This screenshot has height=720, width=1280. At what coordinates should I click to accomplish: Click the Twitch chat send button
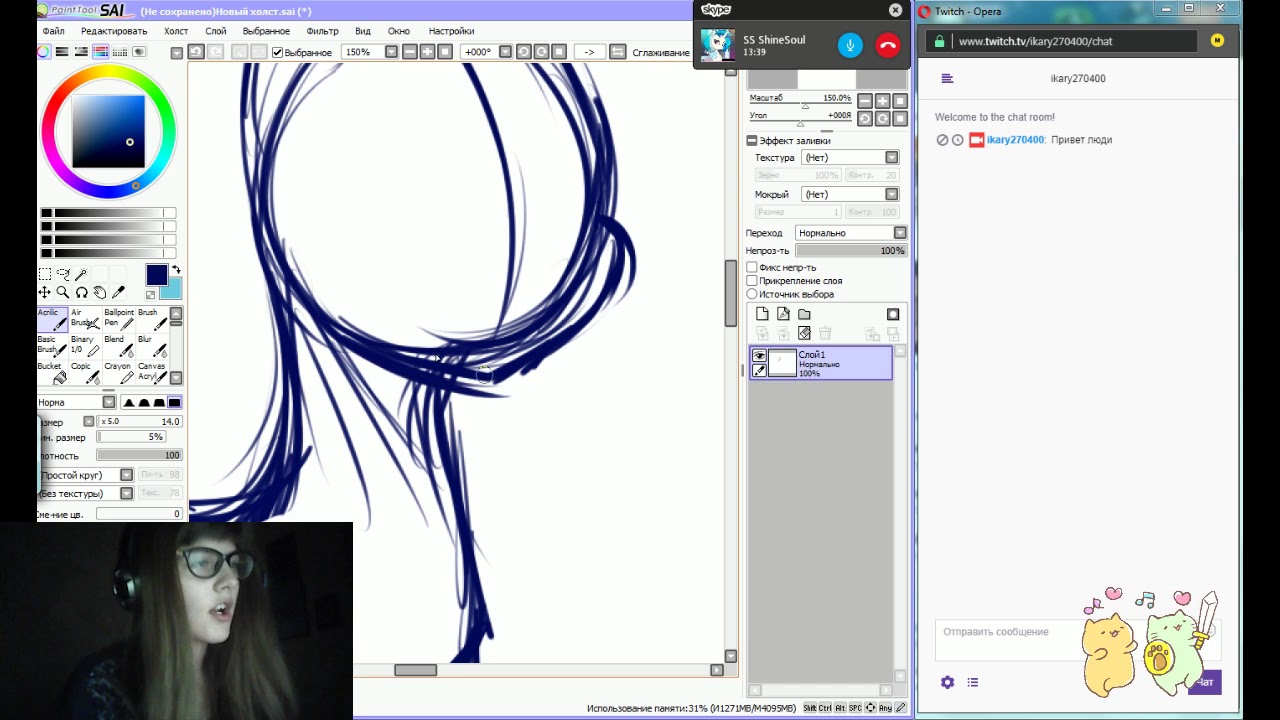pyautogui.click(x=1205, y=682)
